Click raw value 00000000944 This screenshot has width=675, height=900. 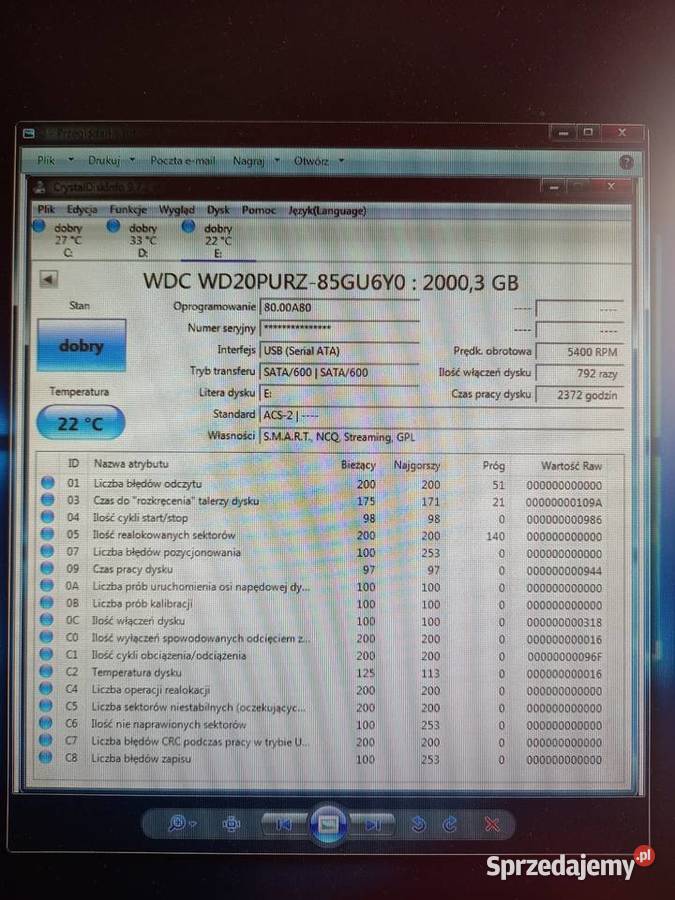click(x=564, y=571)
